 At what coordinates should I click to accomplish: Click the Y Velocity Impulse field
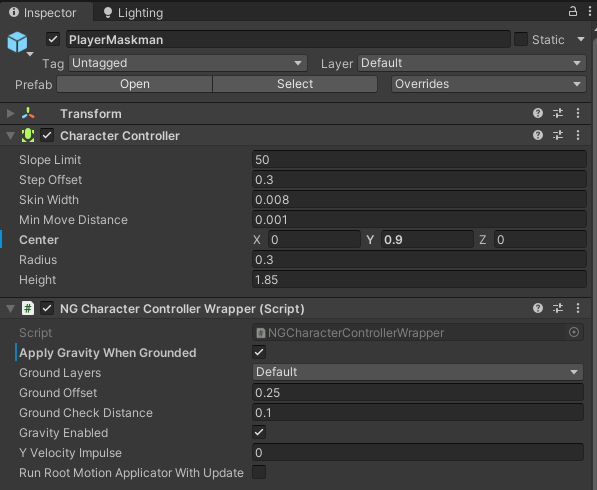(x=418, y=452)
